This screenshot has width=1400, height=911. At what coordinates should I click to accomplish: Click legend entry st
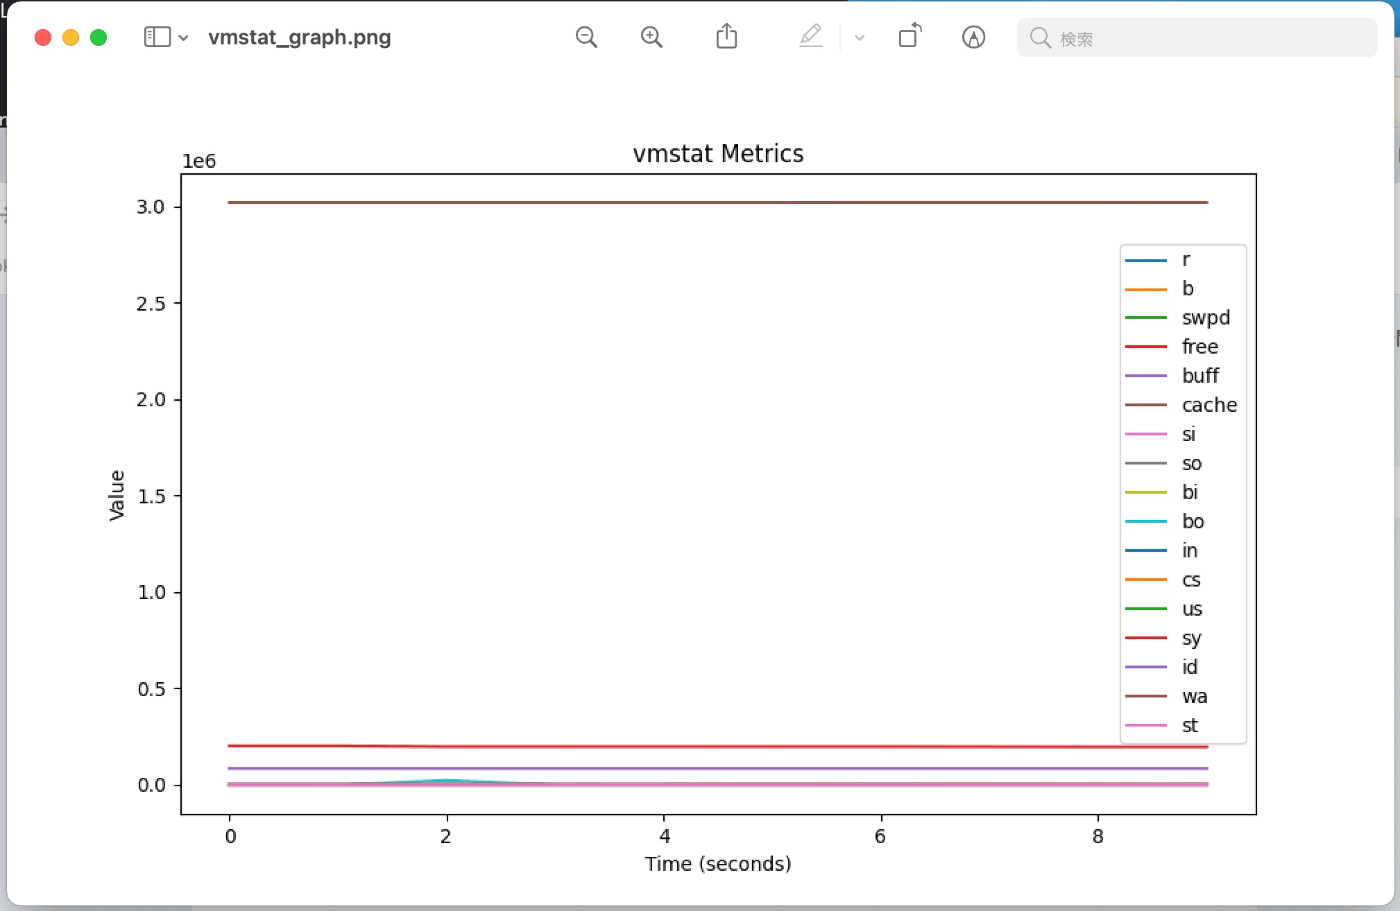click(x=1189, y=725)
